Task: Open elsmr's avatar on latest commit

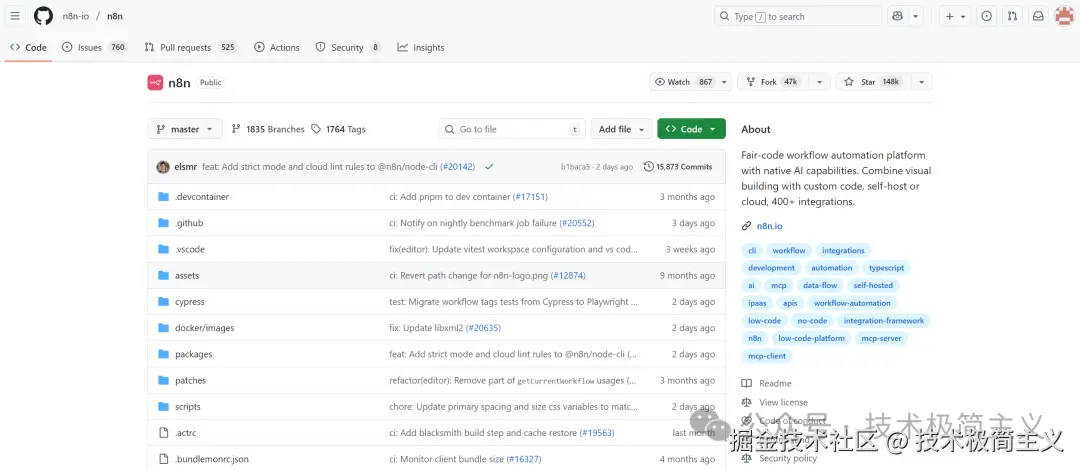Action: (163, 167)
